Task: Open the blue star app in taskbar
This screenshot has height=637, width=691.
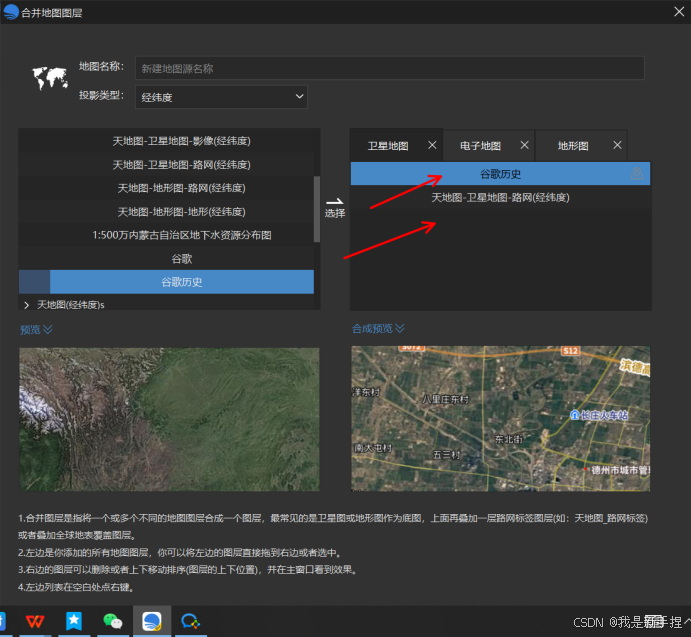Action: click(x=74, y=621)
